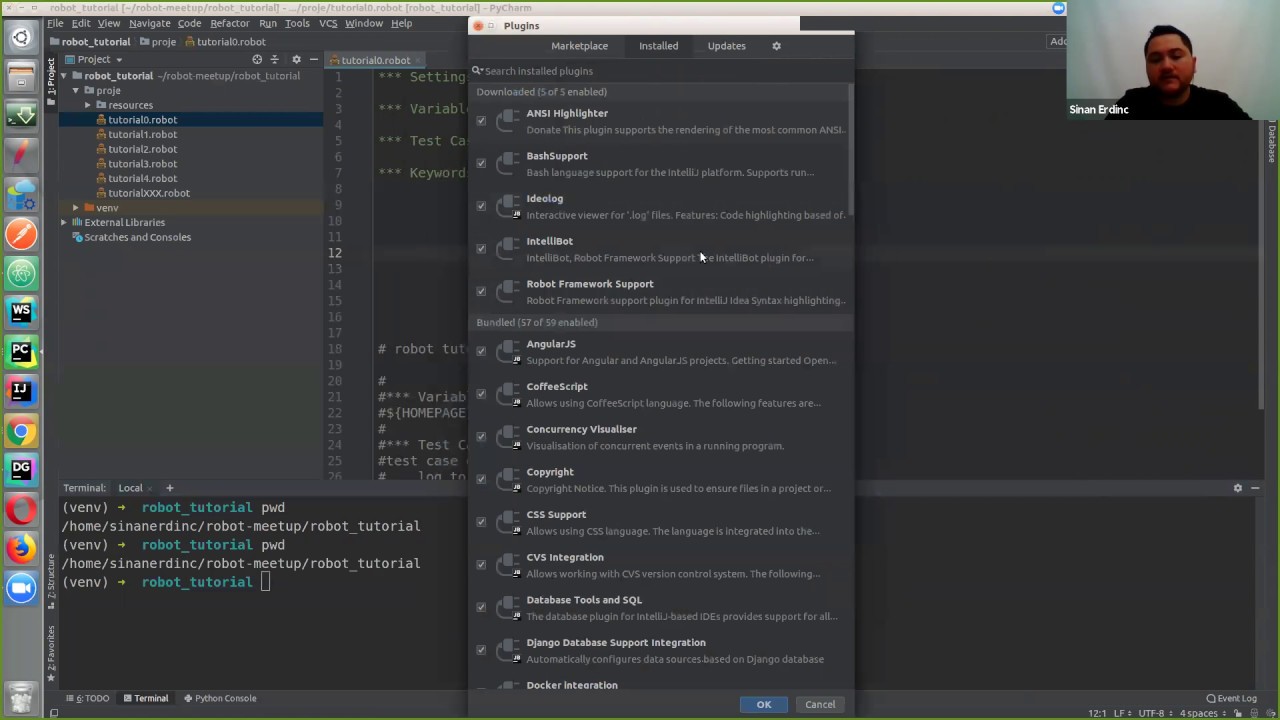The width and height of the screenshot is (1280, 720).
Task: Close the tutorial0.robot editor tab
Action: click(x=417, y=60)
